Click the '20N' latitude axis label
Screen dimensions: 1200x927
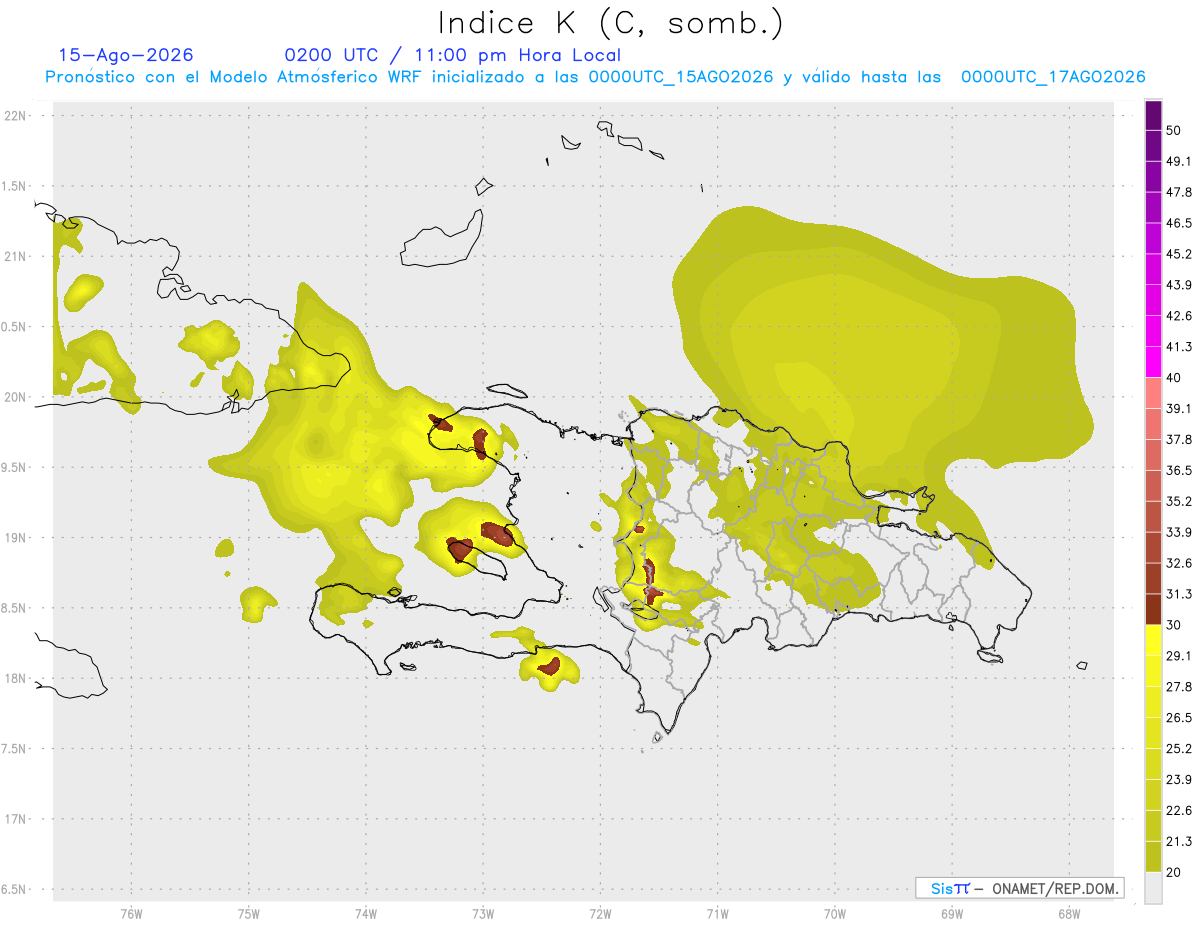15,397
